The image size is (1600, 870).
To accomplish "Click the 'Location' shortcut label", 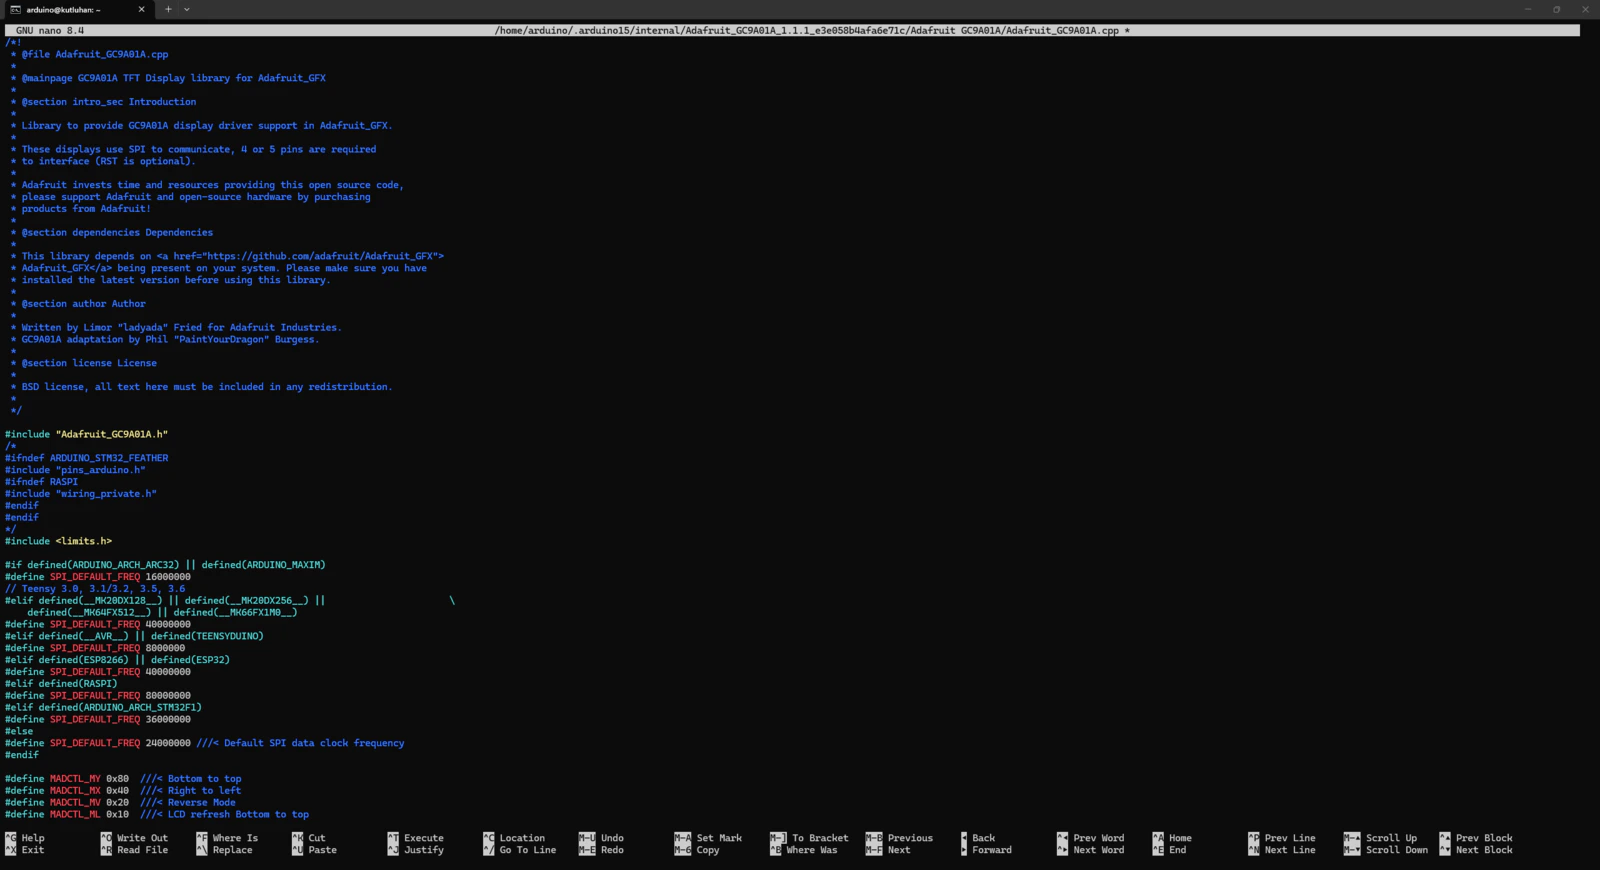I will click(522, 838).
